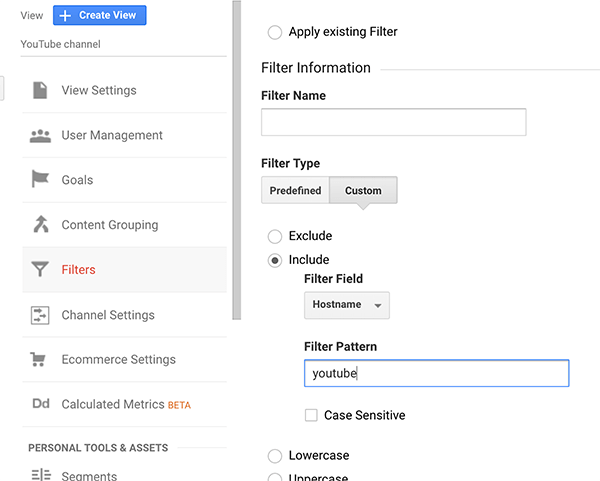Viewport: 600px width, 481px height.
Task: Switch to the Custom filter type tab
Action: click(x=363, y=190)
